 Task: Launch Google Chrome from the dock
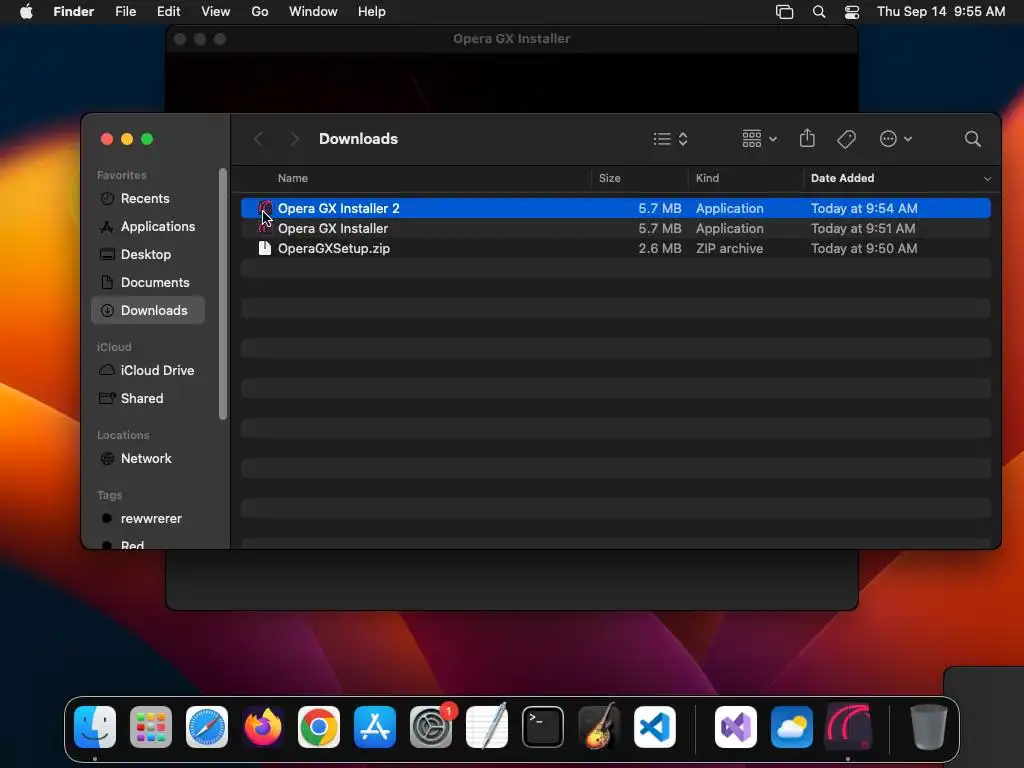319,727
